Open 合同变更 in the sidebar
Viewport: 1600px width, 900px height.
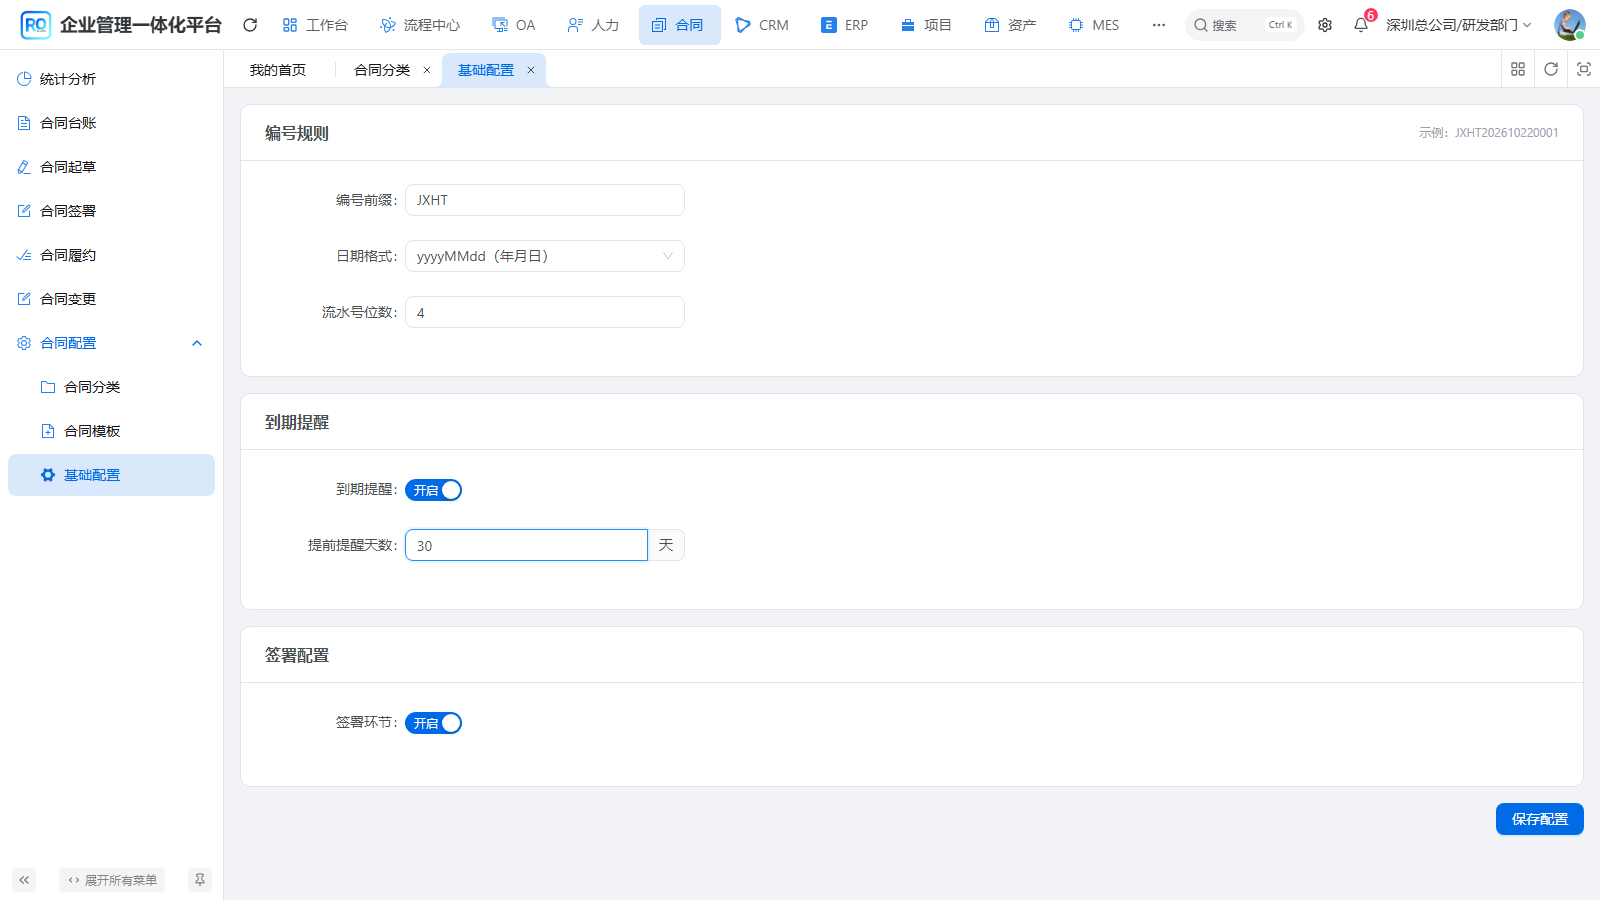(x=111, y=299)
